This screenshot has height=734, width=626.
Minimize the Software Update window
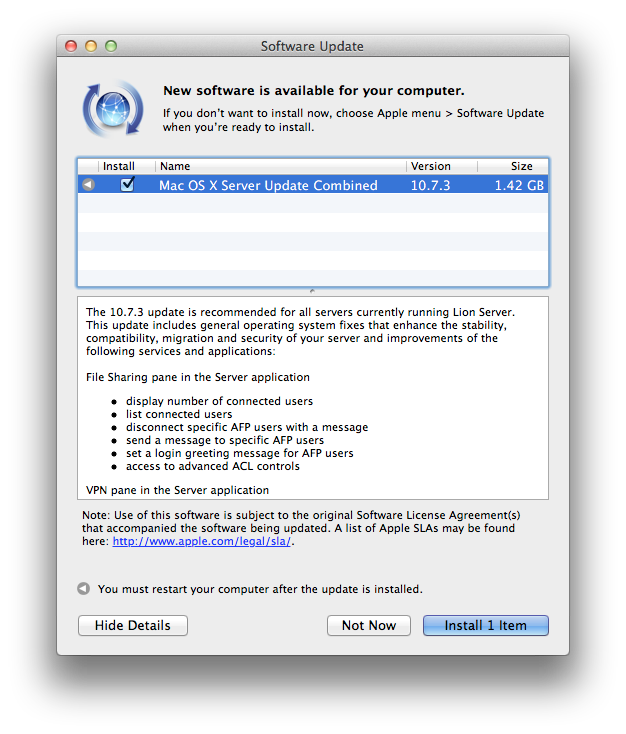[x=91, y=46]
